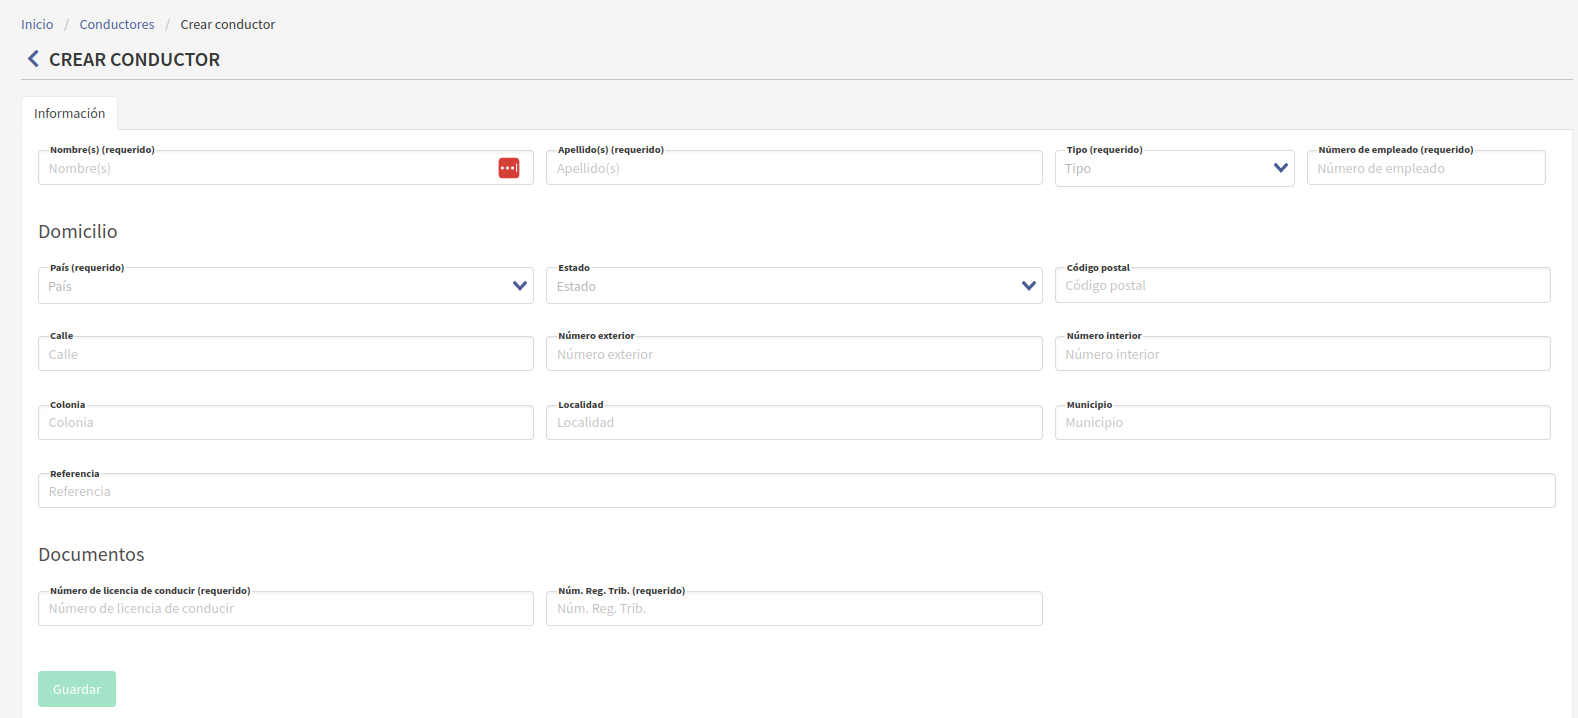Focus the Número de licencia de conducir field

[x=285, y=609]
